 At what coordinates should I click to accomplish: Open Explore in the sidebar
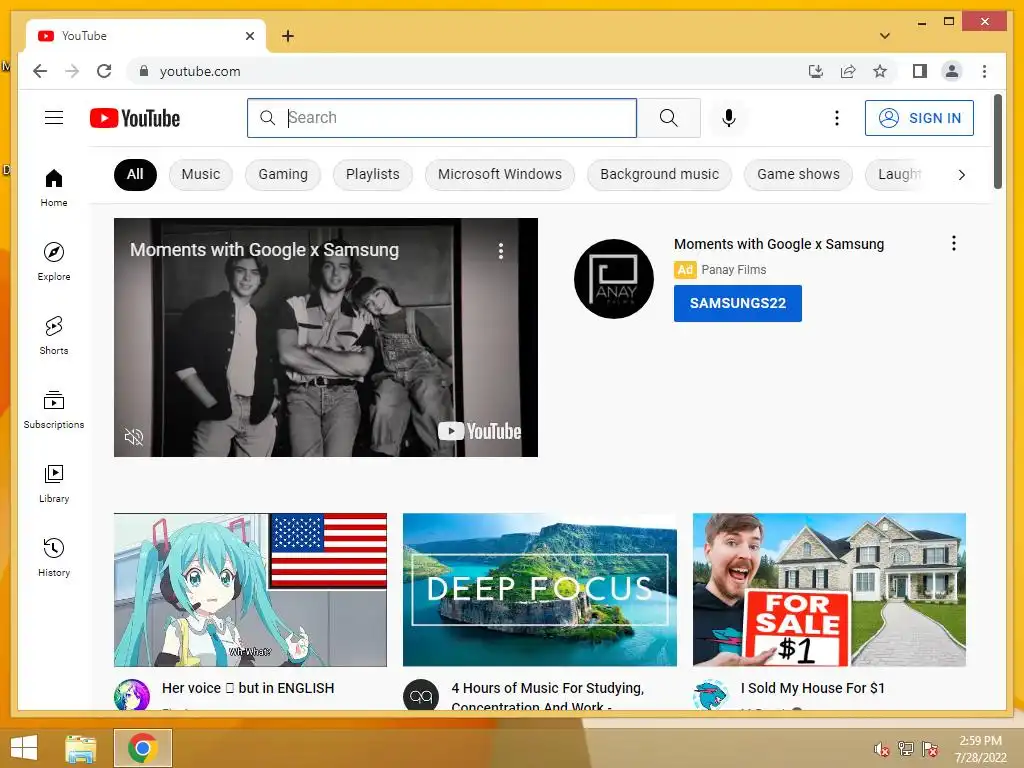pos(54,261)
